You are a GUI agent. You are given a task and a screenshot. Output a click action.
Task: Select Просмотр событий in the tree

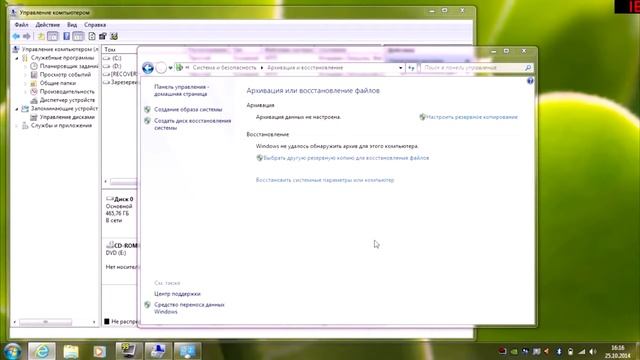pyautogui.click(x=65, y=75)
